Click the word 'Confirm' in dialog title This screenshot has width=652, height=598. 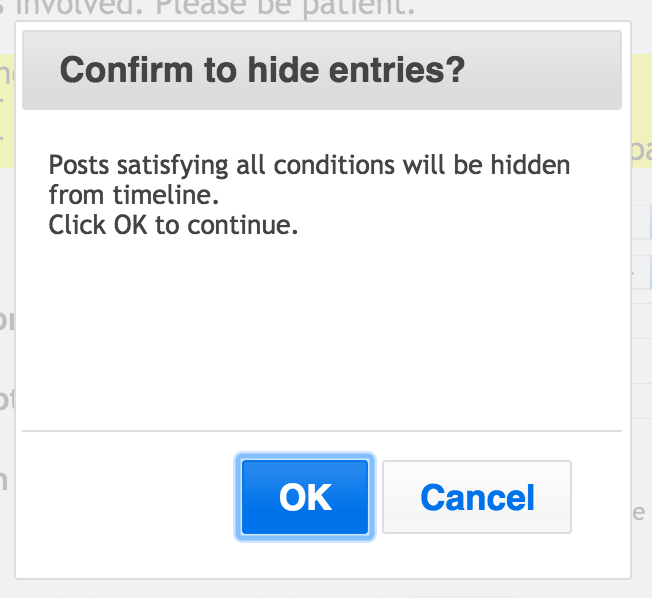click(x=126, y=70)
